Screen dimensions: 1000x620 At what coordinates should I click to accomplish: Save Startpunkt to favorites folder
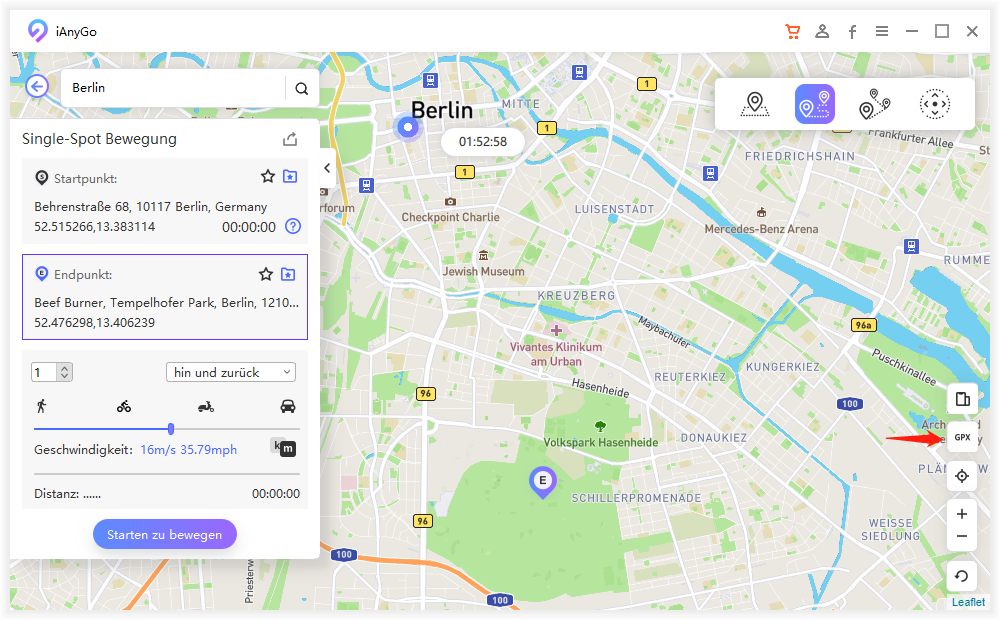coord(290,177)
